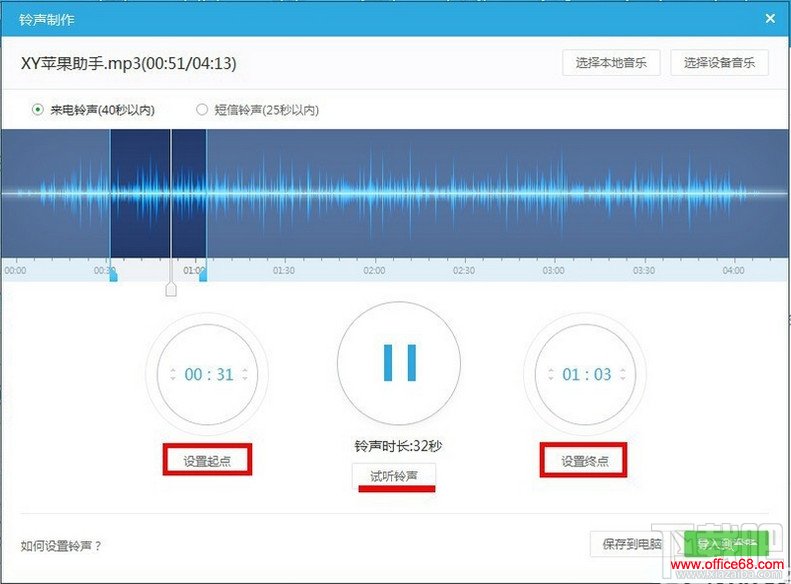
Task: Click the 铃声时长:32秒 duration text
Action: pos(398,446)
